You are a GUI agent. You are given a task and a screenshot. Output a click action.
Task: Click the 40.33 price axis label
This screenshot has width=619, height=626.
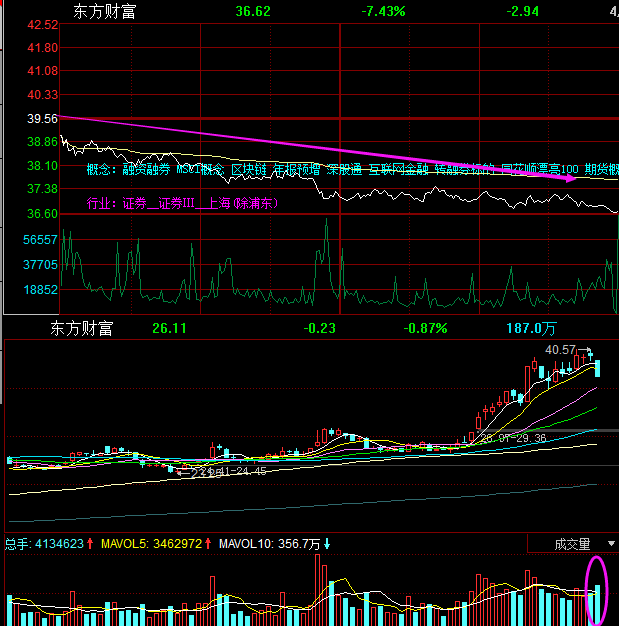coord(42,95)
